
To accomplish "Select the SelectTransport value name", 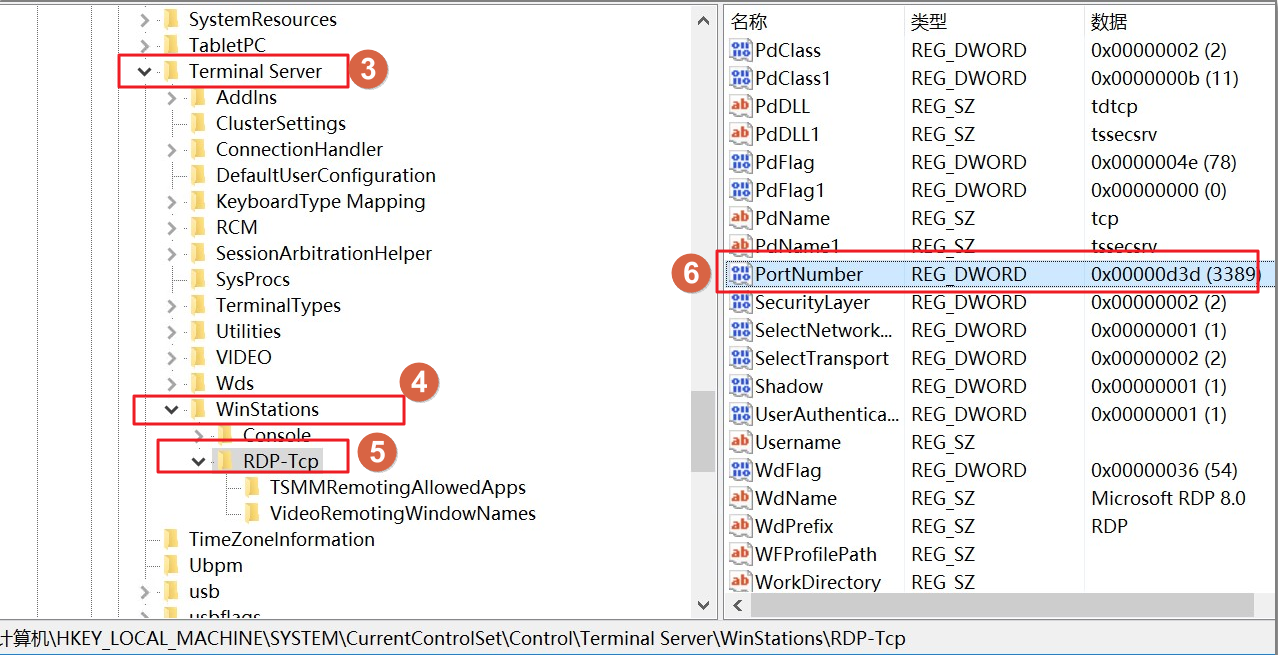I will (x=822, y=358).
